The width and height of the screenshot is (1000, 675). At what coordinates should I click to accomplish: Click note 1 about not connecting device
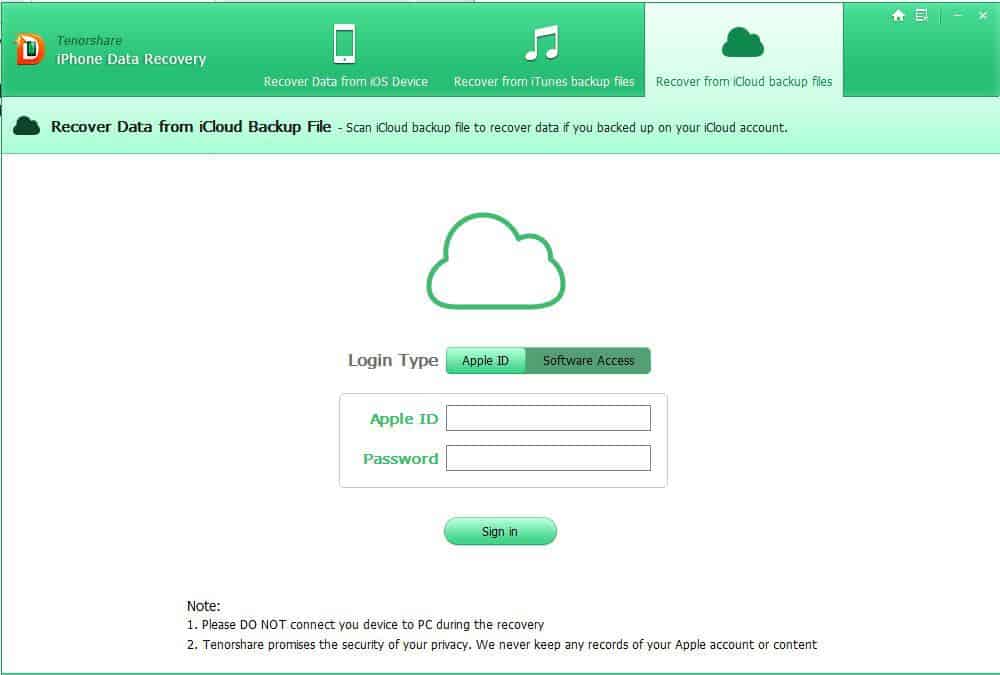(x=365, y=625)
